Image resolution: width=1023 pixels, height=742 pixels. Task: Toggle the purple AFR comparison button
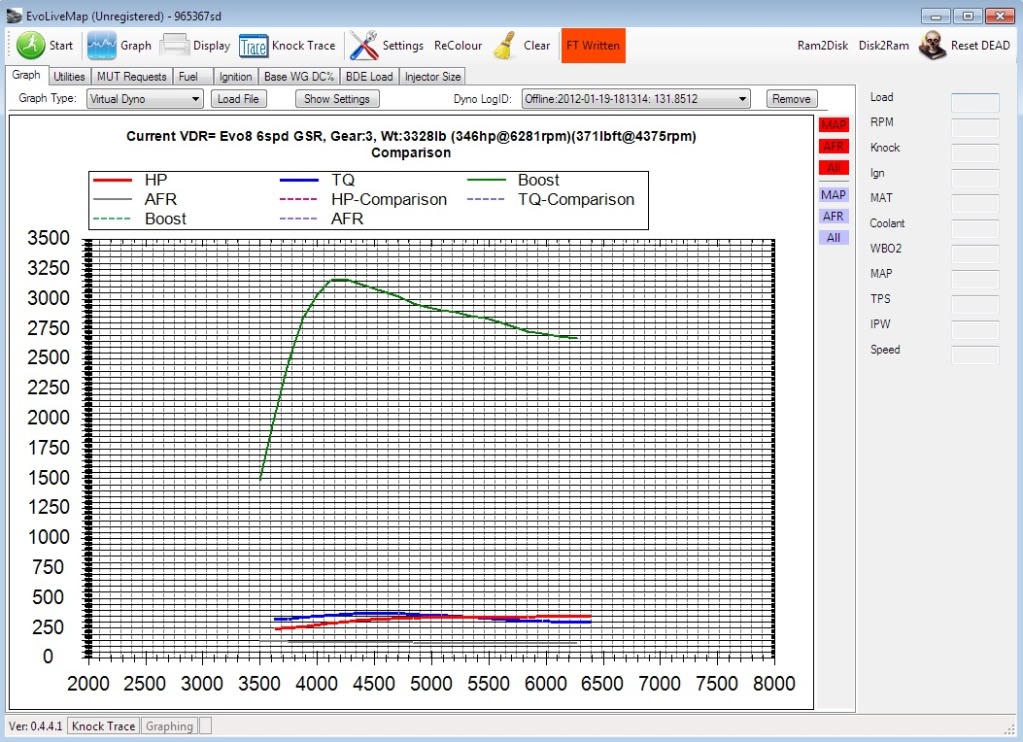pyautogui.click(x=833, y=216)
